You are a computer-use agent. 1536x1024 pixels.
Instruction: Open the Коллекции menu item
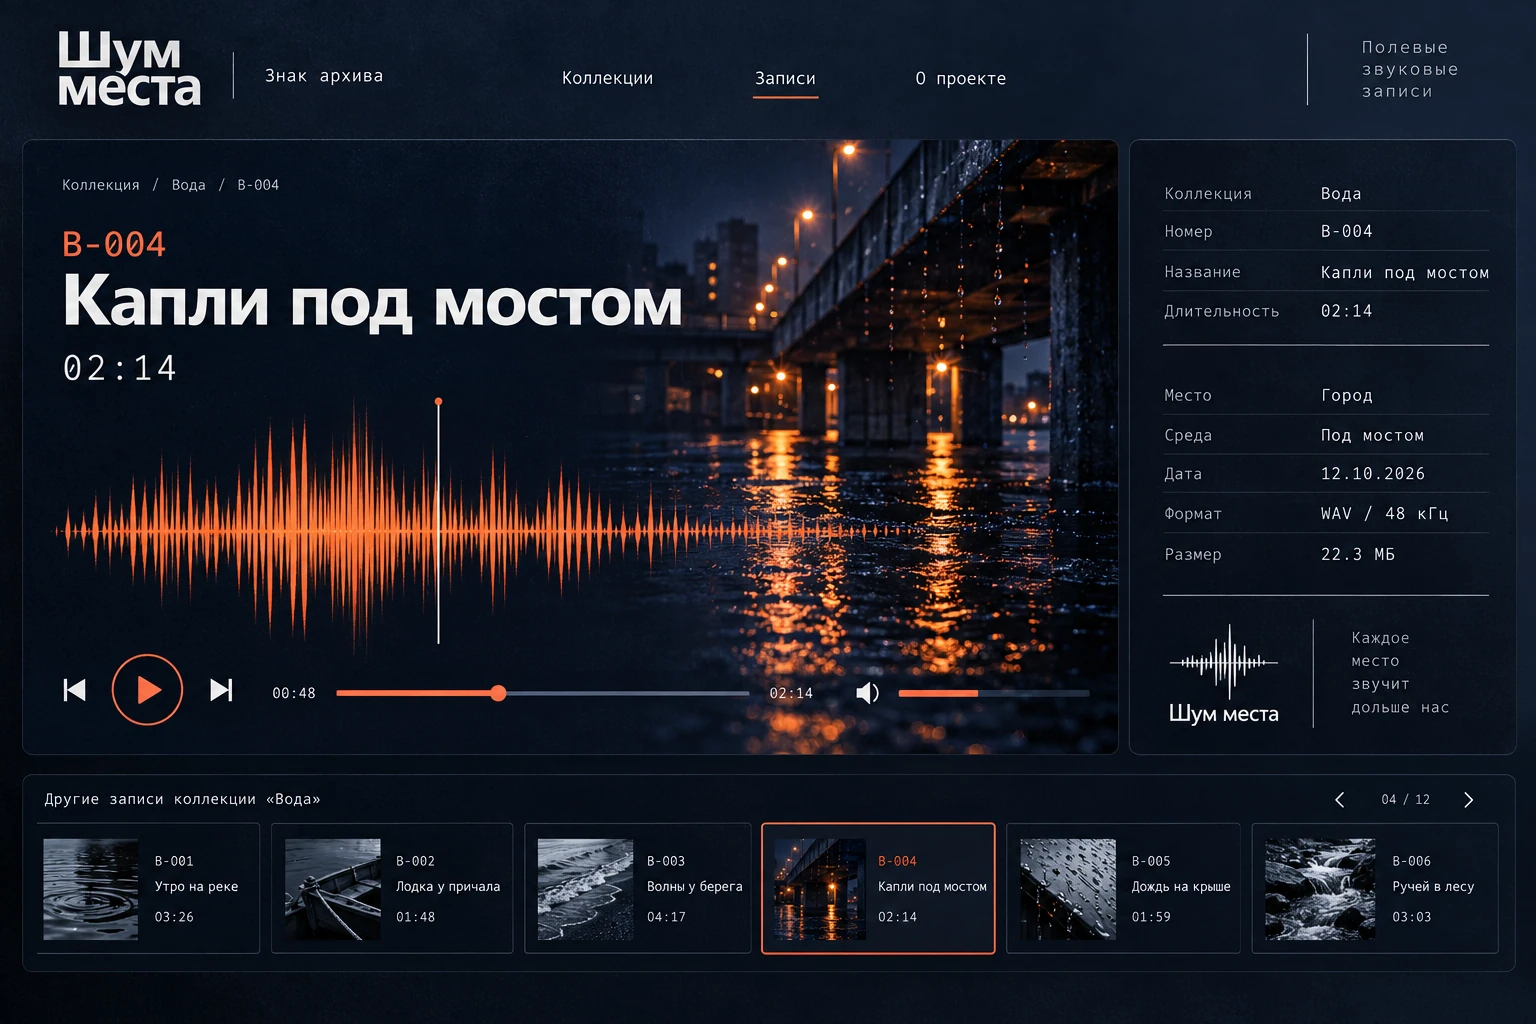(x=607, y=78)
